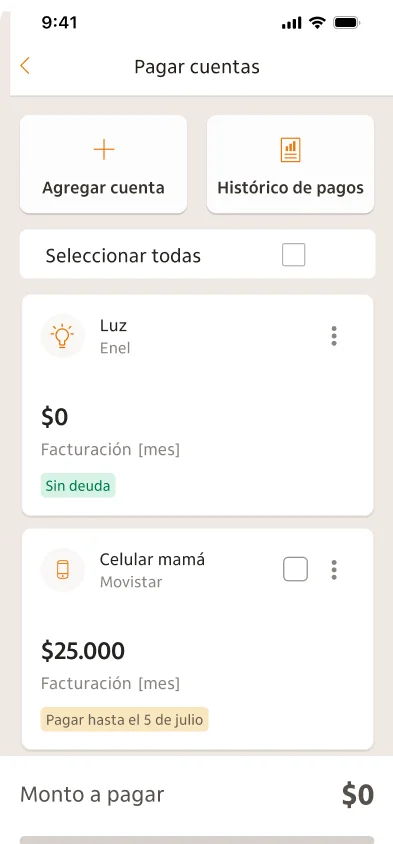
Task: Open the chart document icon for payment history
Action: (x=291, y=150)
